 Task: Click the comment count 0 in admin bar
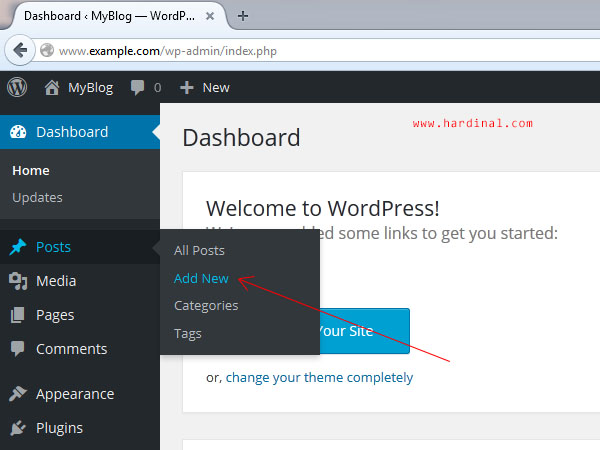pyautogui.click(x=158, y=88)
